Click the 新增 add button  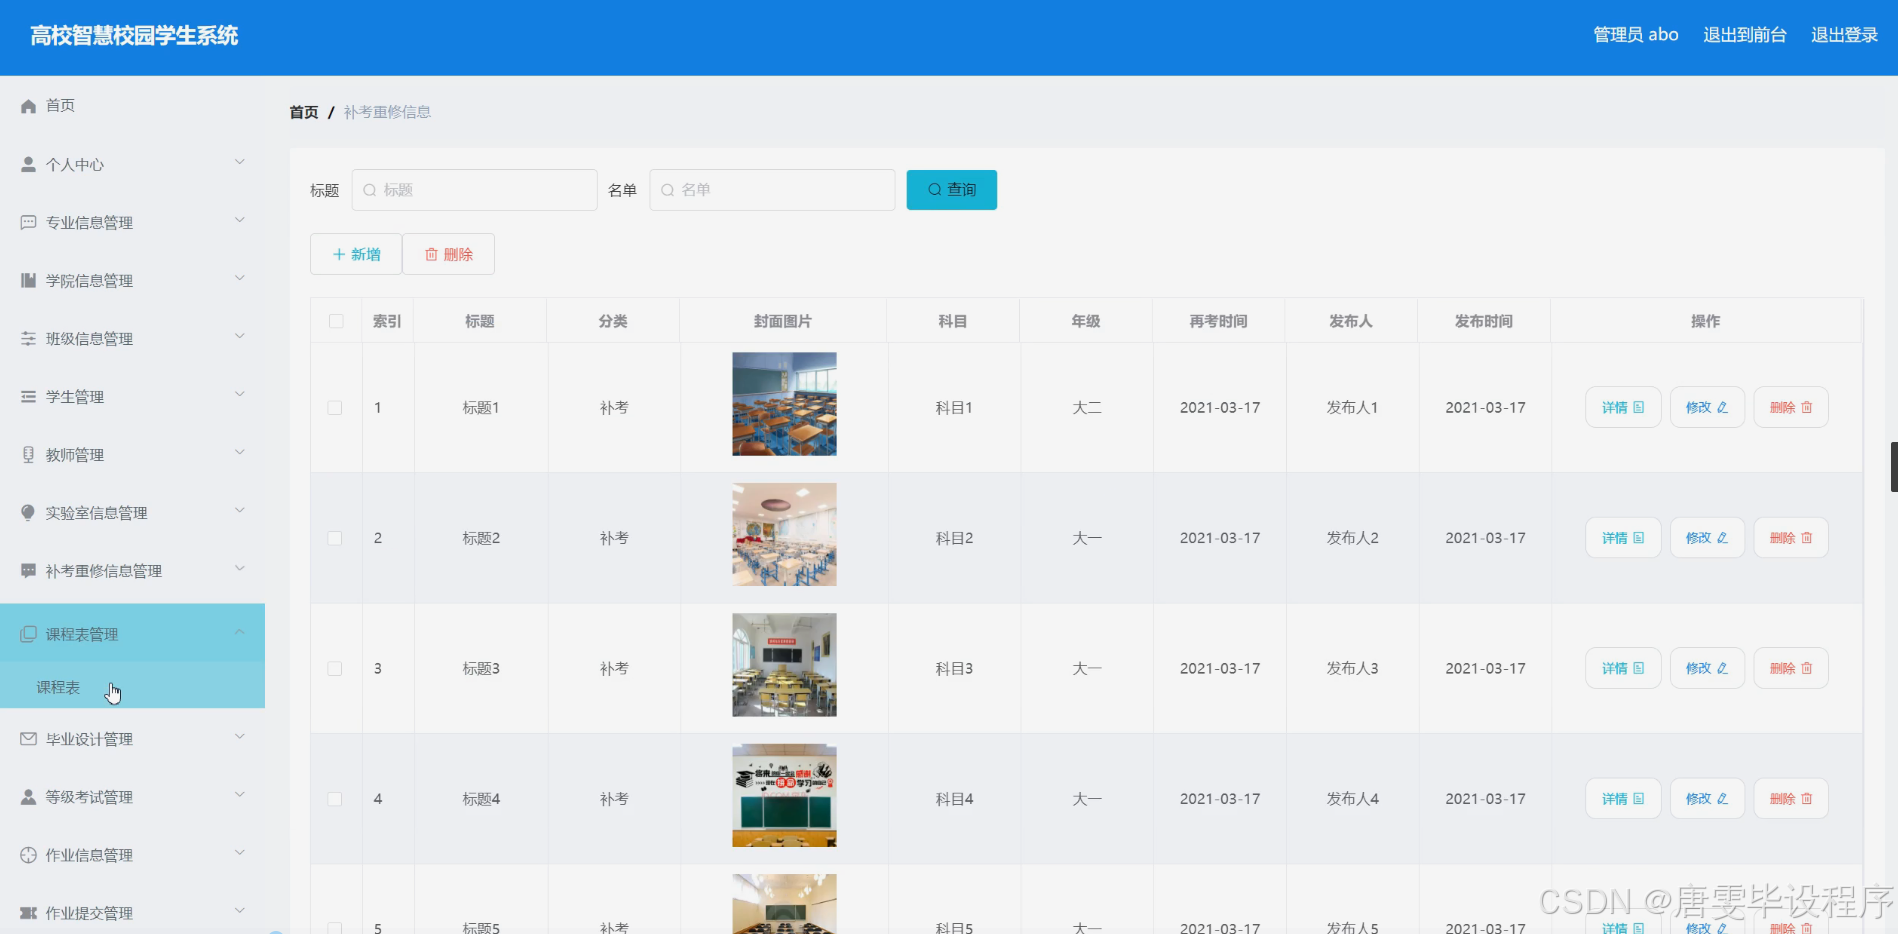coord(356,254)
